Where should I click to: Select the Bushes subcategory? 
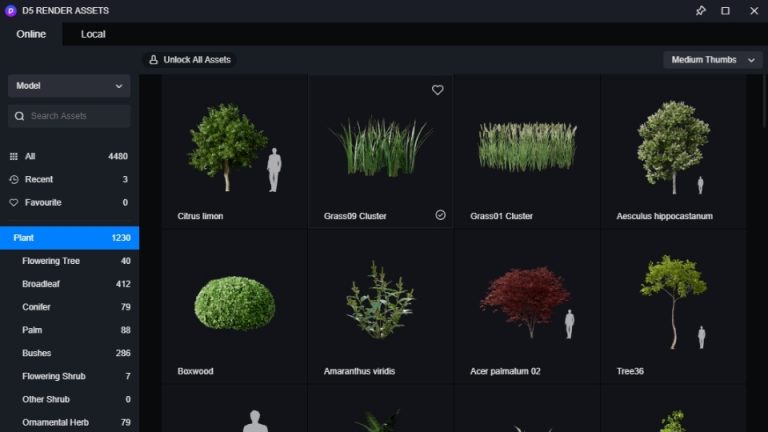[x=69, y=353]
